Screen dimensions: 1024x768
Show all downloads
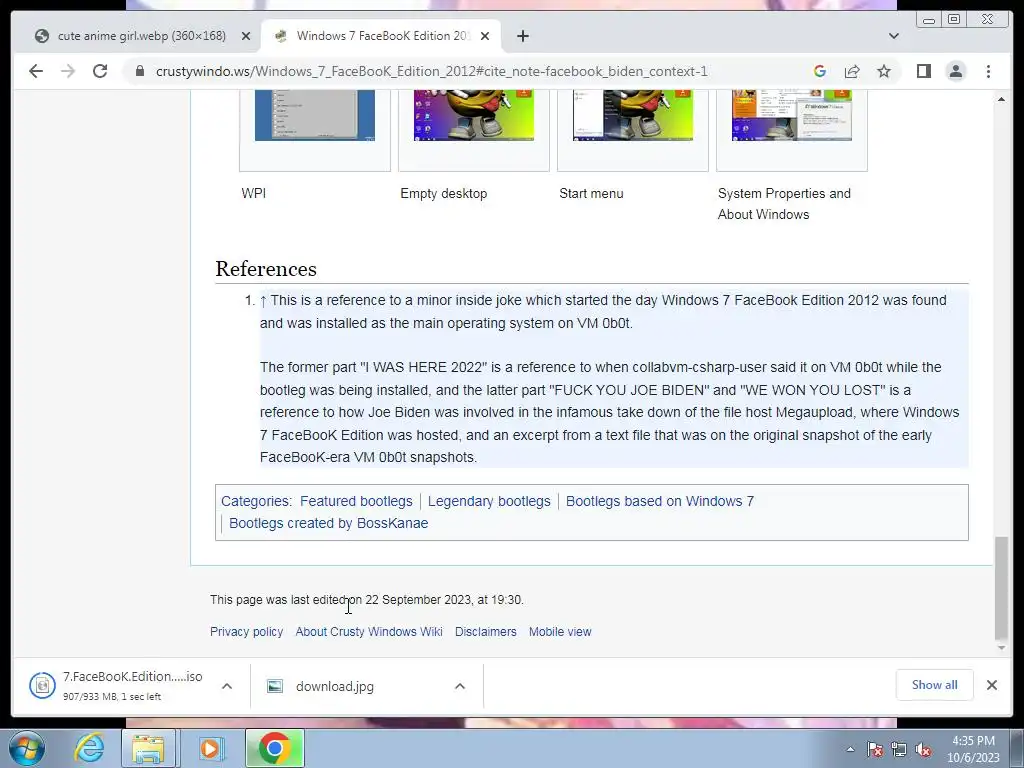tap(935, 684)
